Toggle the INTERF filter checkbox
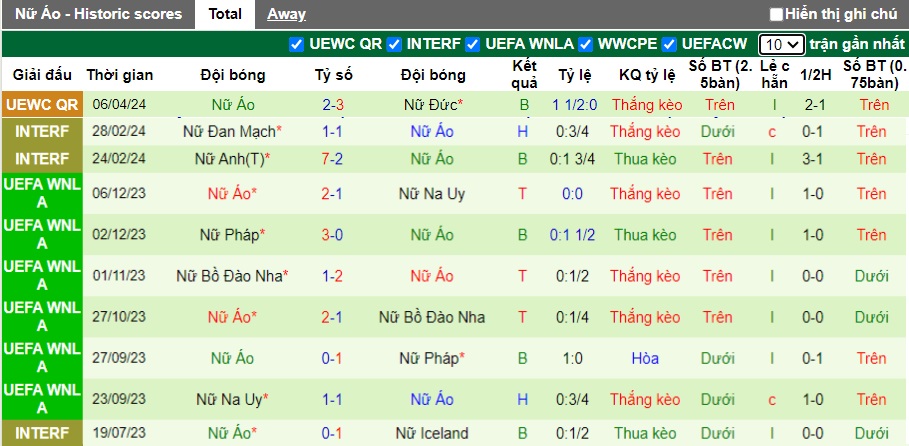This screenshot has width=909, height=446. click(x=395, y=44)
